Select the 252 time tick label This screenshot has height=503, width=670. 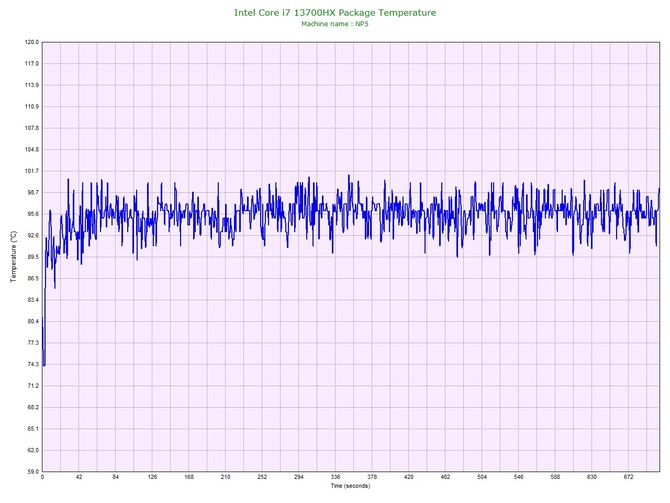[262, 477]
